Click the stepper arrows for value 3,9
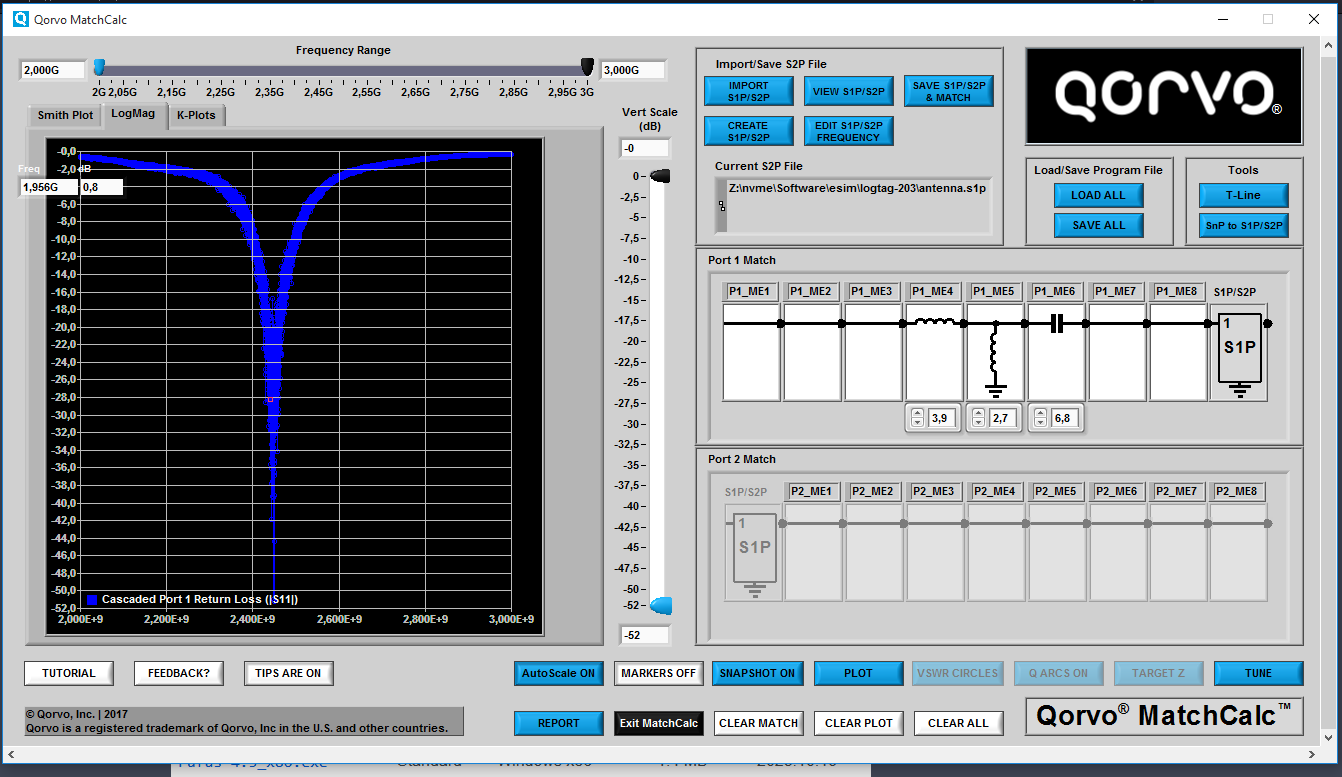Viewport: 1342px width, 777px height. tap(918, 418)
